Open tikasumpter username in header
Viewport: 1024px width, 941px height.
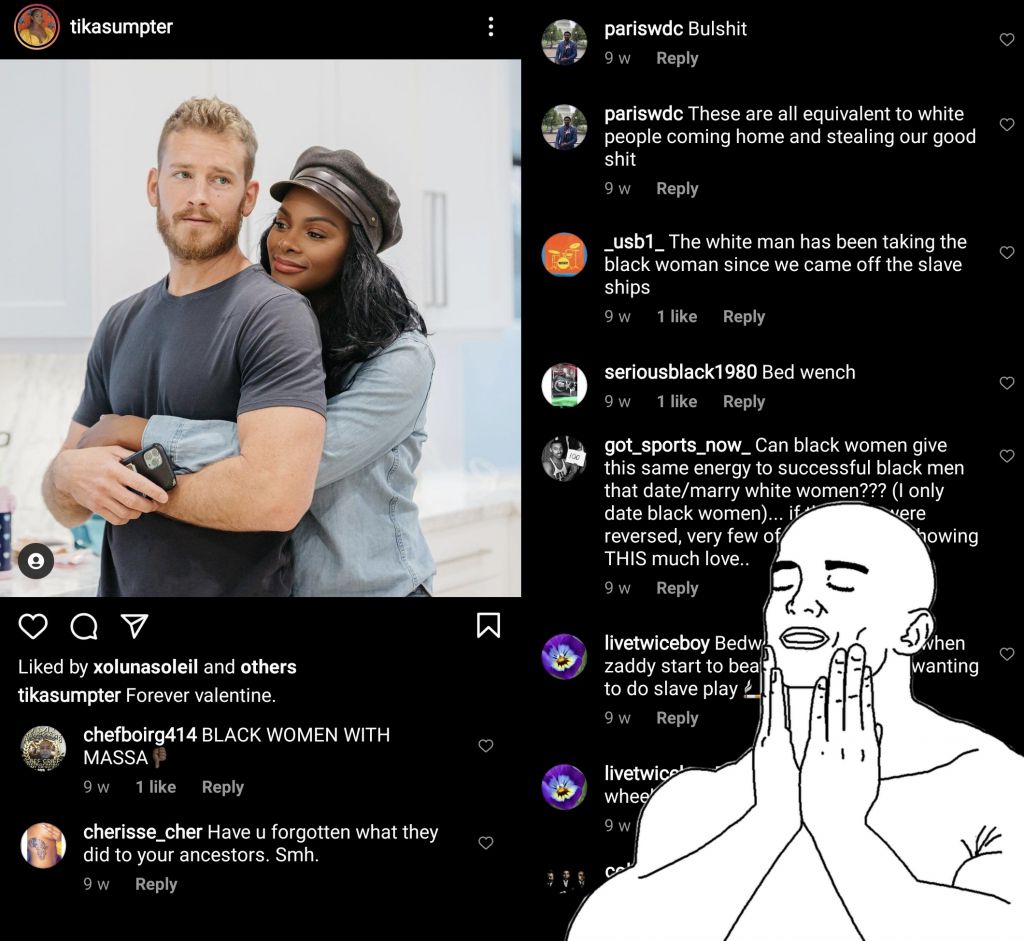(x=121, y=27)
